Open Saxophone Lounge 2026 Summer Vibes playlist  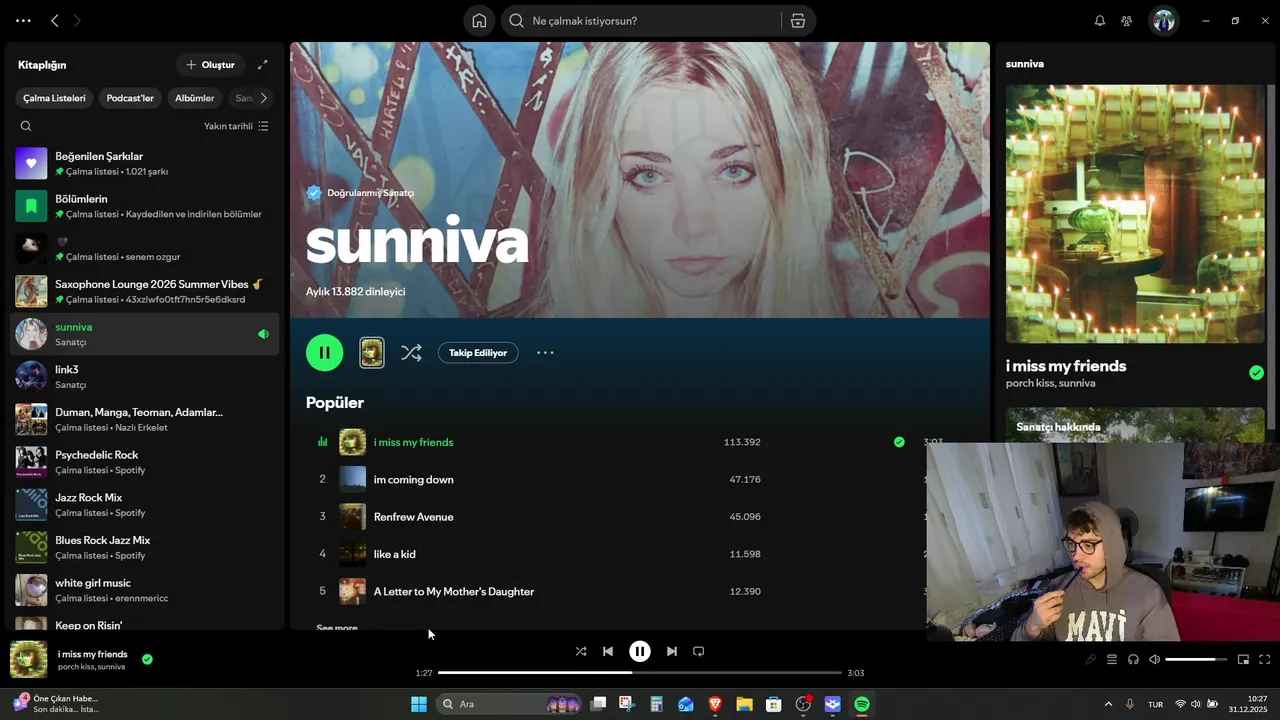click(145, 291)
